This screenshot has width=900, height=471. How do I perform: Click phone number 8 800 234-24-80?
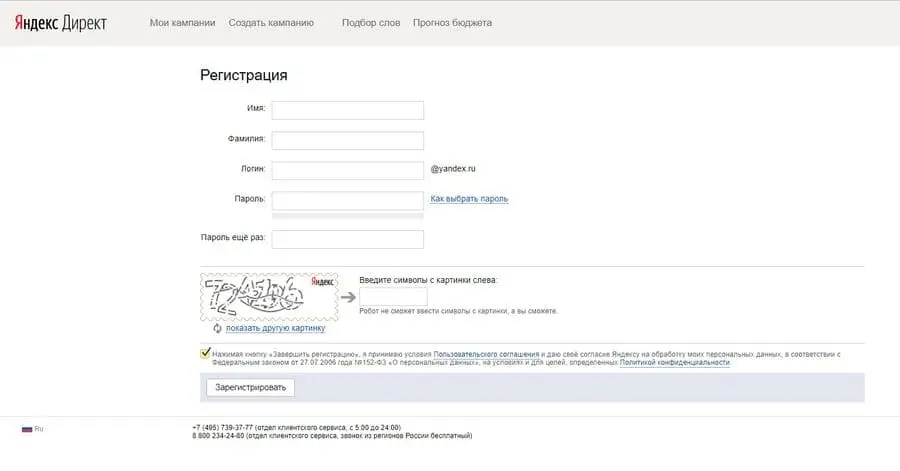[x=218, y=436]
